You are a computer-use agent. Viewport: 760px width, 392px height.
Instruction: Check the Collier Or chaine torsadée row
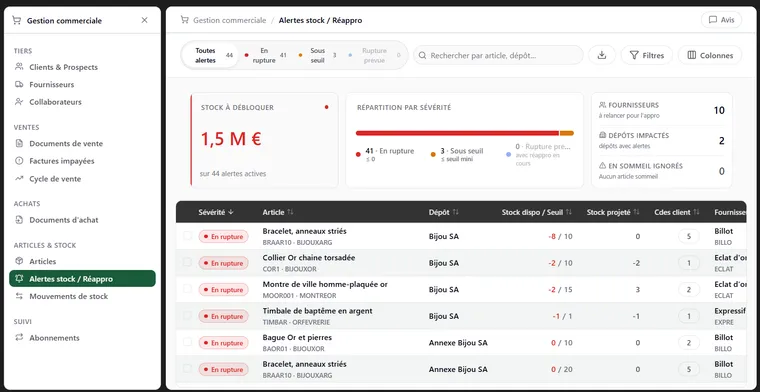point(187,262)
